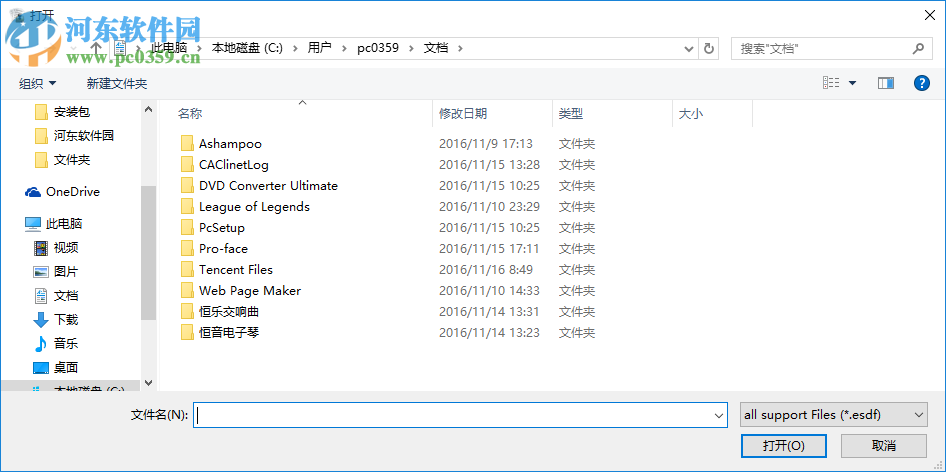Click the Web Page Maker folder icon

pyautogui.click(x=187, y=290)
